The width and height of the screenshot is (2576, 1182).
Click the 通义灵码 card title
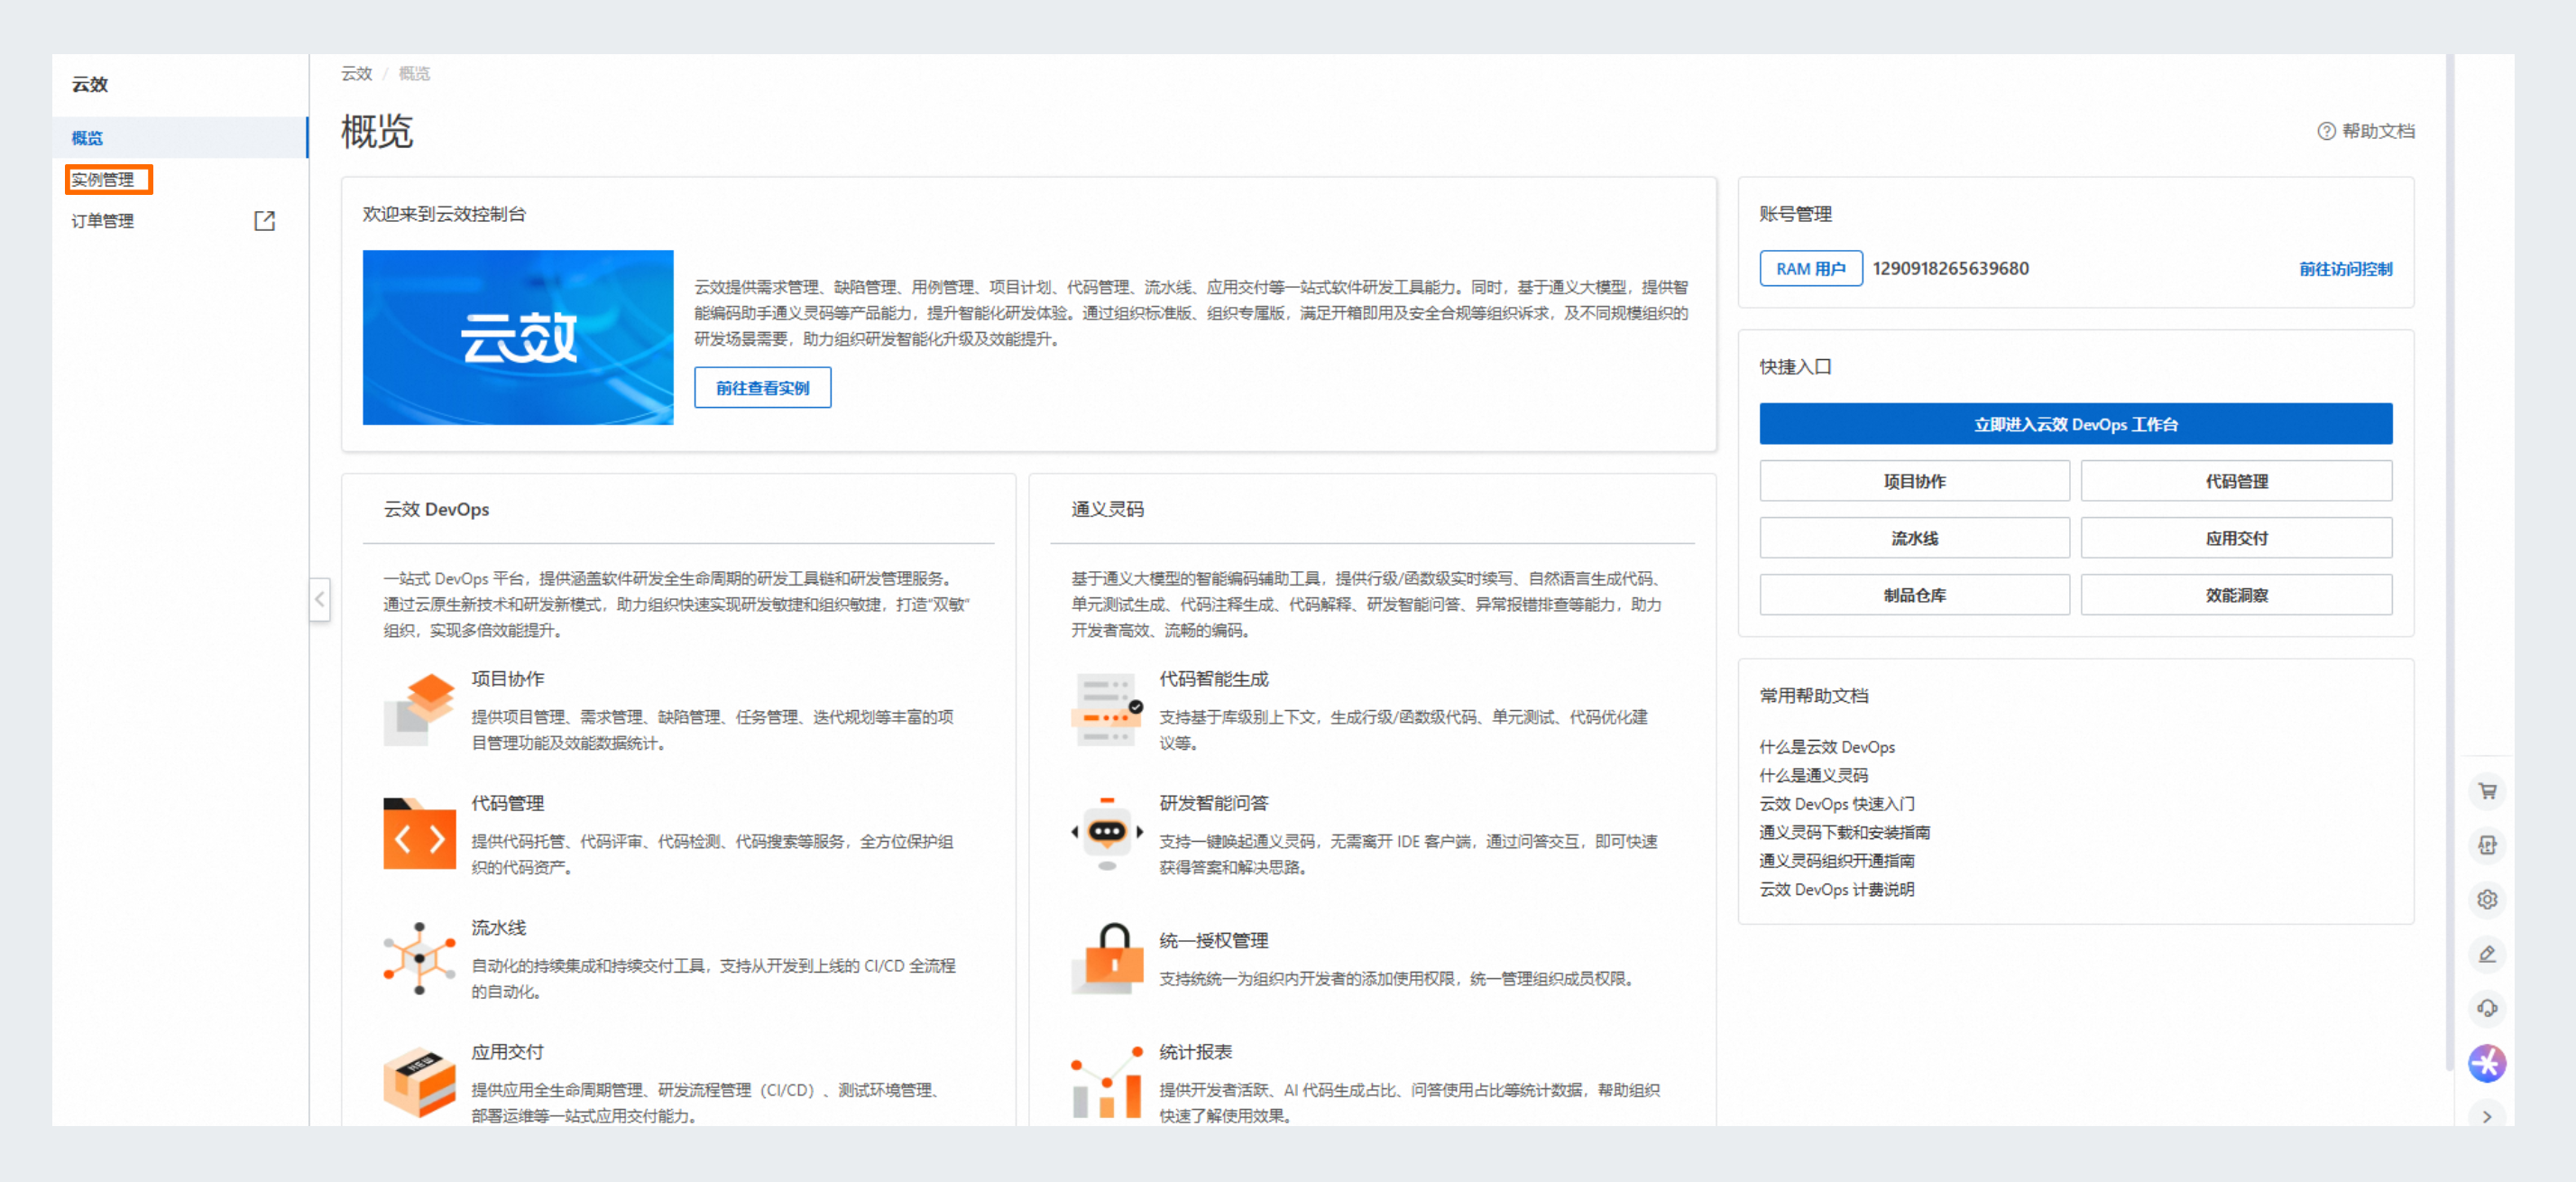pyautogui.click(x=1107, y=509)
